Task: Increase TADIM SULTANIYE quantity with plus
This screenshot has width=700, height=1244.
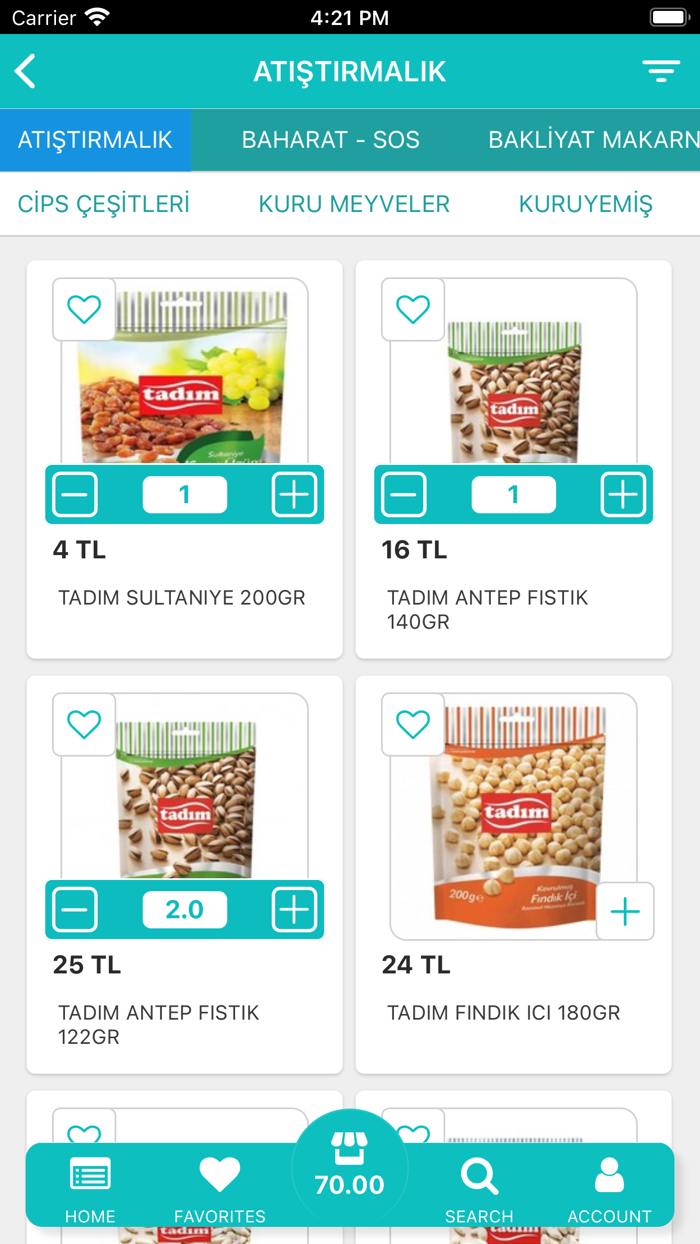Action: pyautogui.click(x=294, y=494)
